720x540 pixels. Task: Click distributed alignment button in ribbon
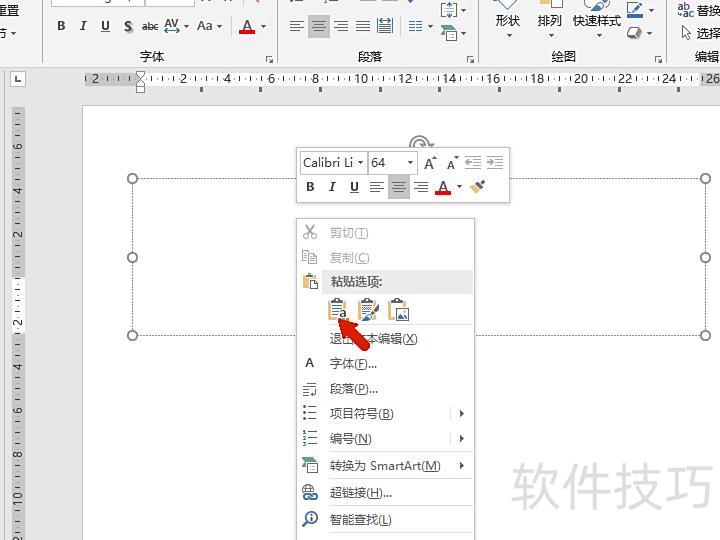385,26
